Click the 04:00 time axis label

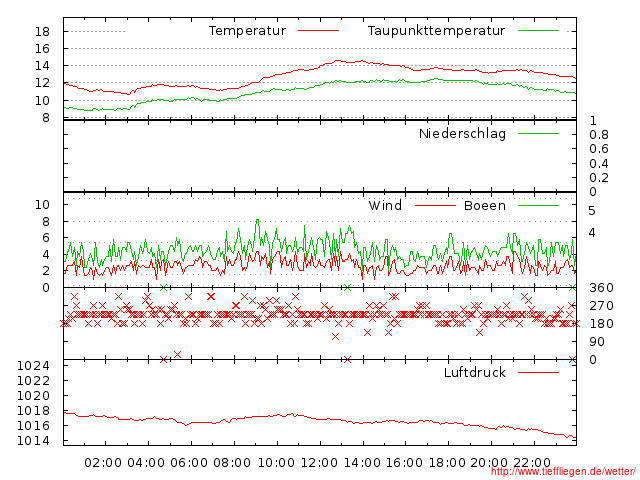(146, 463)
